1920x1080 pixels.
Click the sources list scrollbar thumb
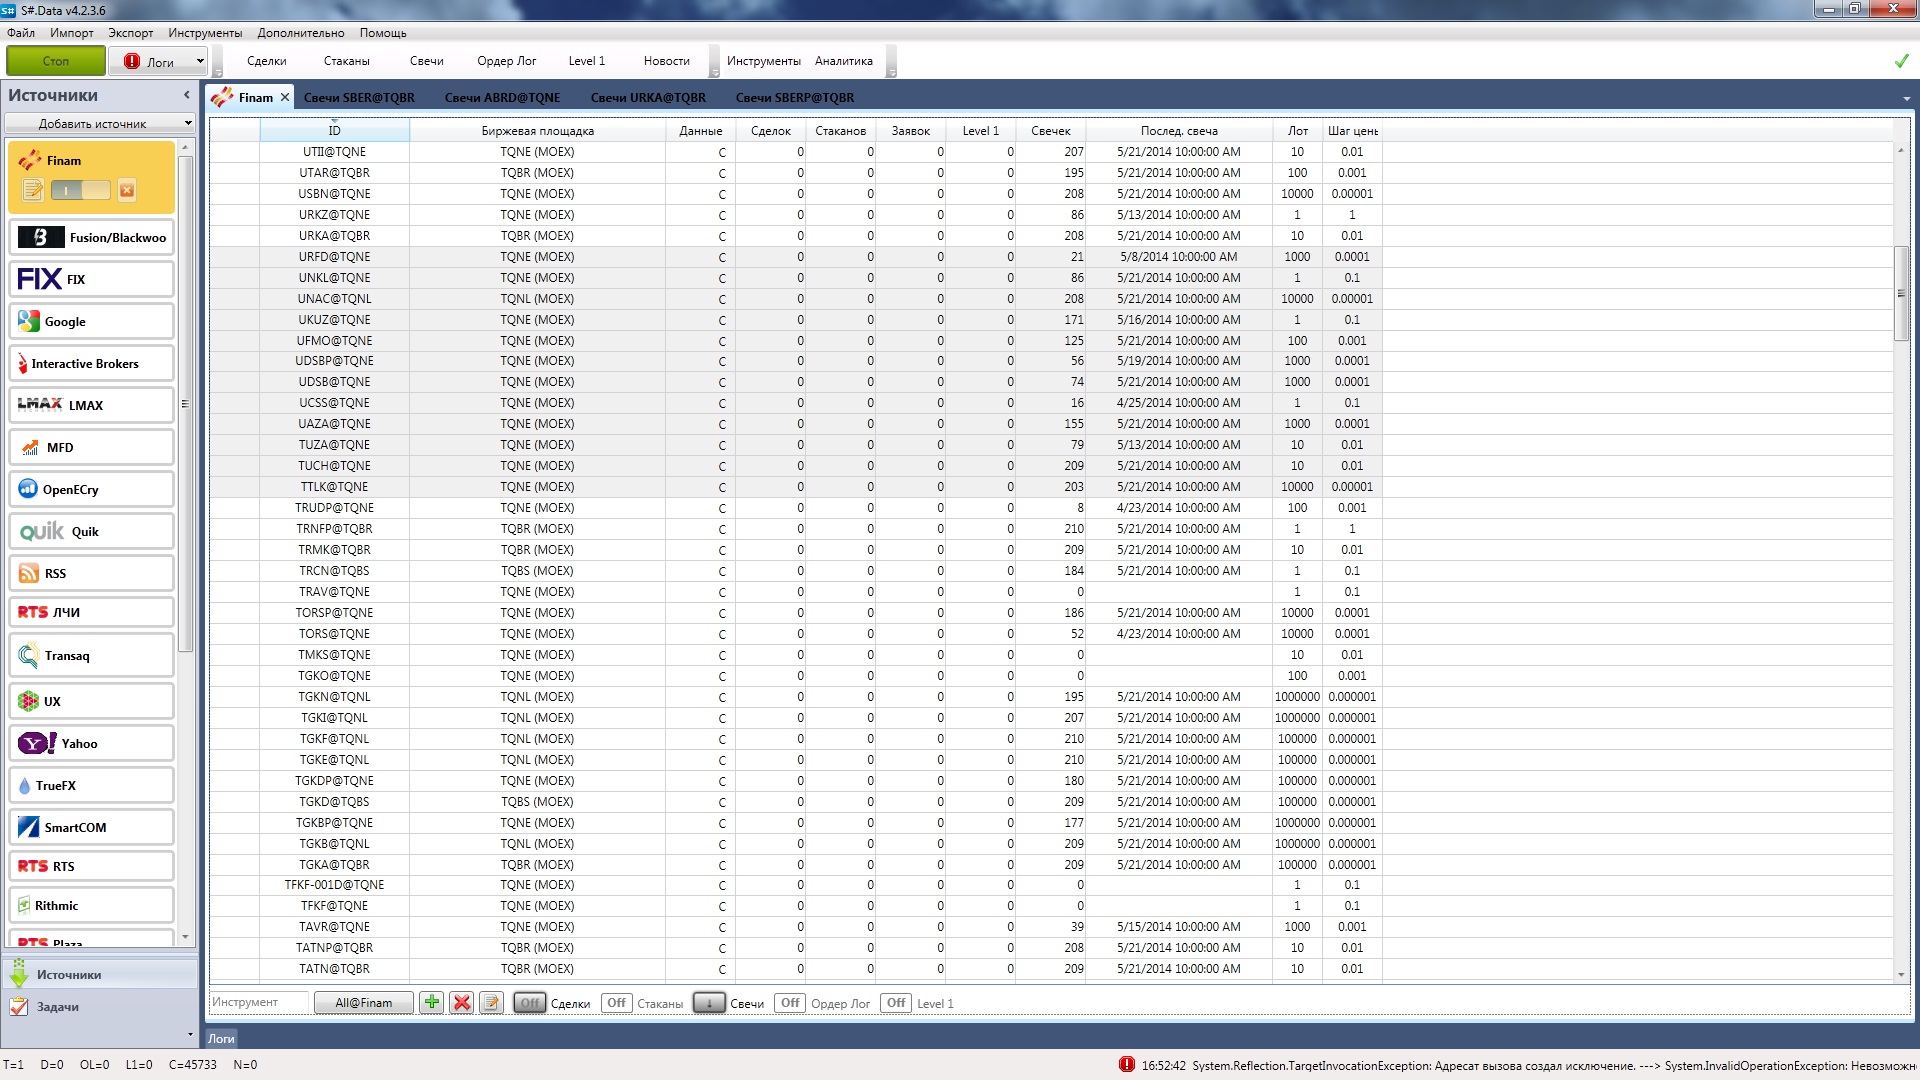point(185,404)
